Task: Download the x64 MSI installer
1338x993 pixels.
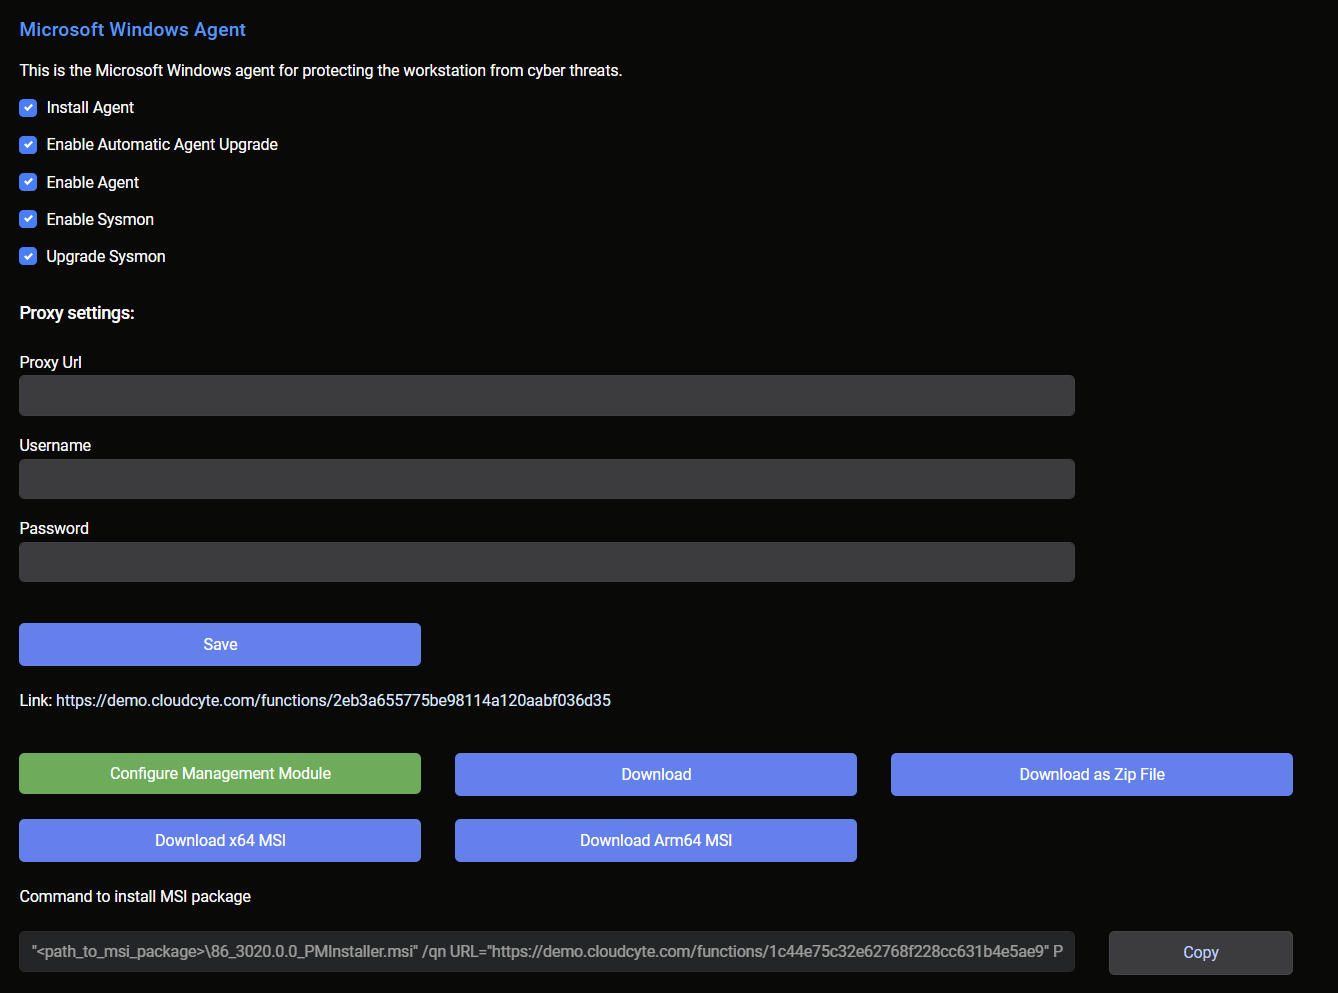Action: click(220, 841)
